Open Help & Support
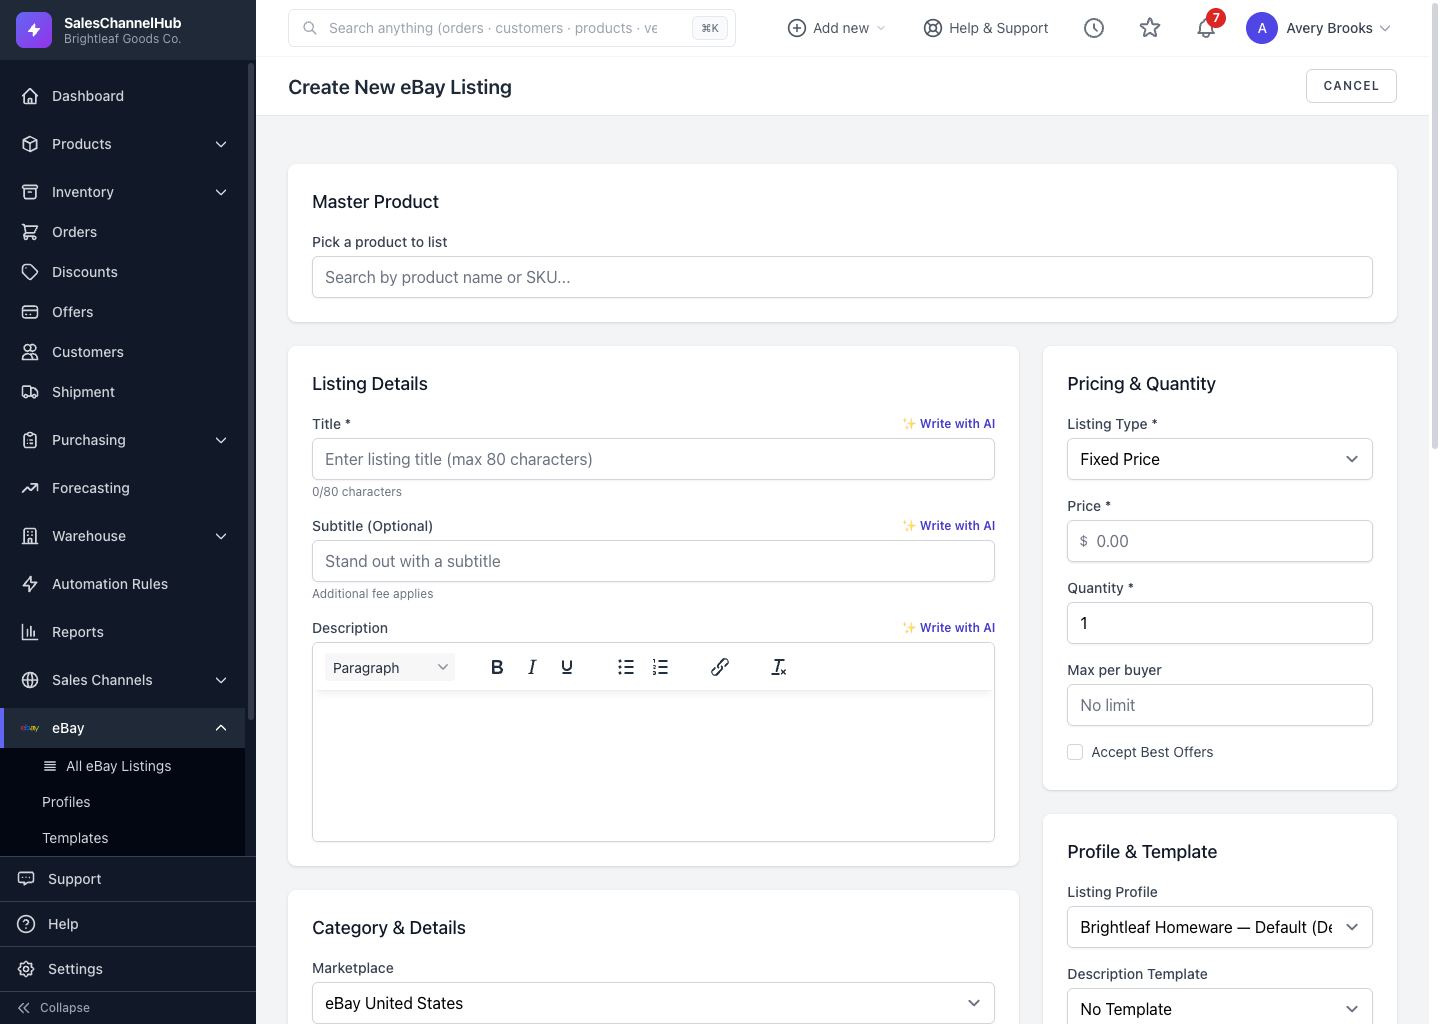Viewport: 1440px width, 1024px height. pos(986,28)
